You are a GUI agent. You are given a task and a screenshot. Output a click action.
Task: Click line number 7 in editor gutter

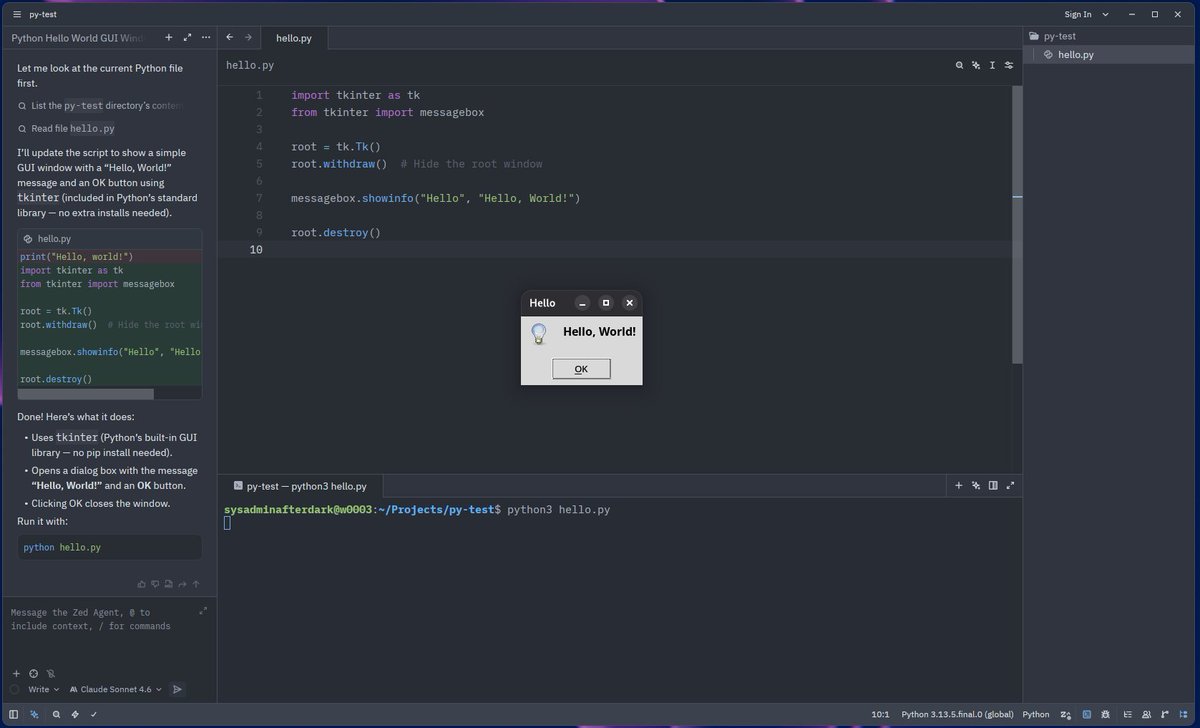tap(259, 198)
